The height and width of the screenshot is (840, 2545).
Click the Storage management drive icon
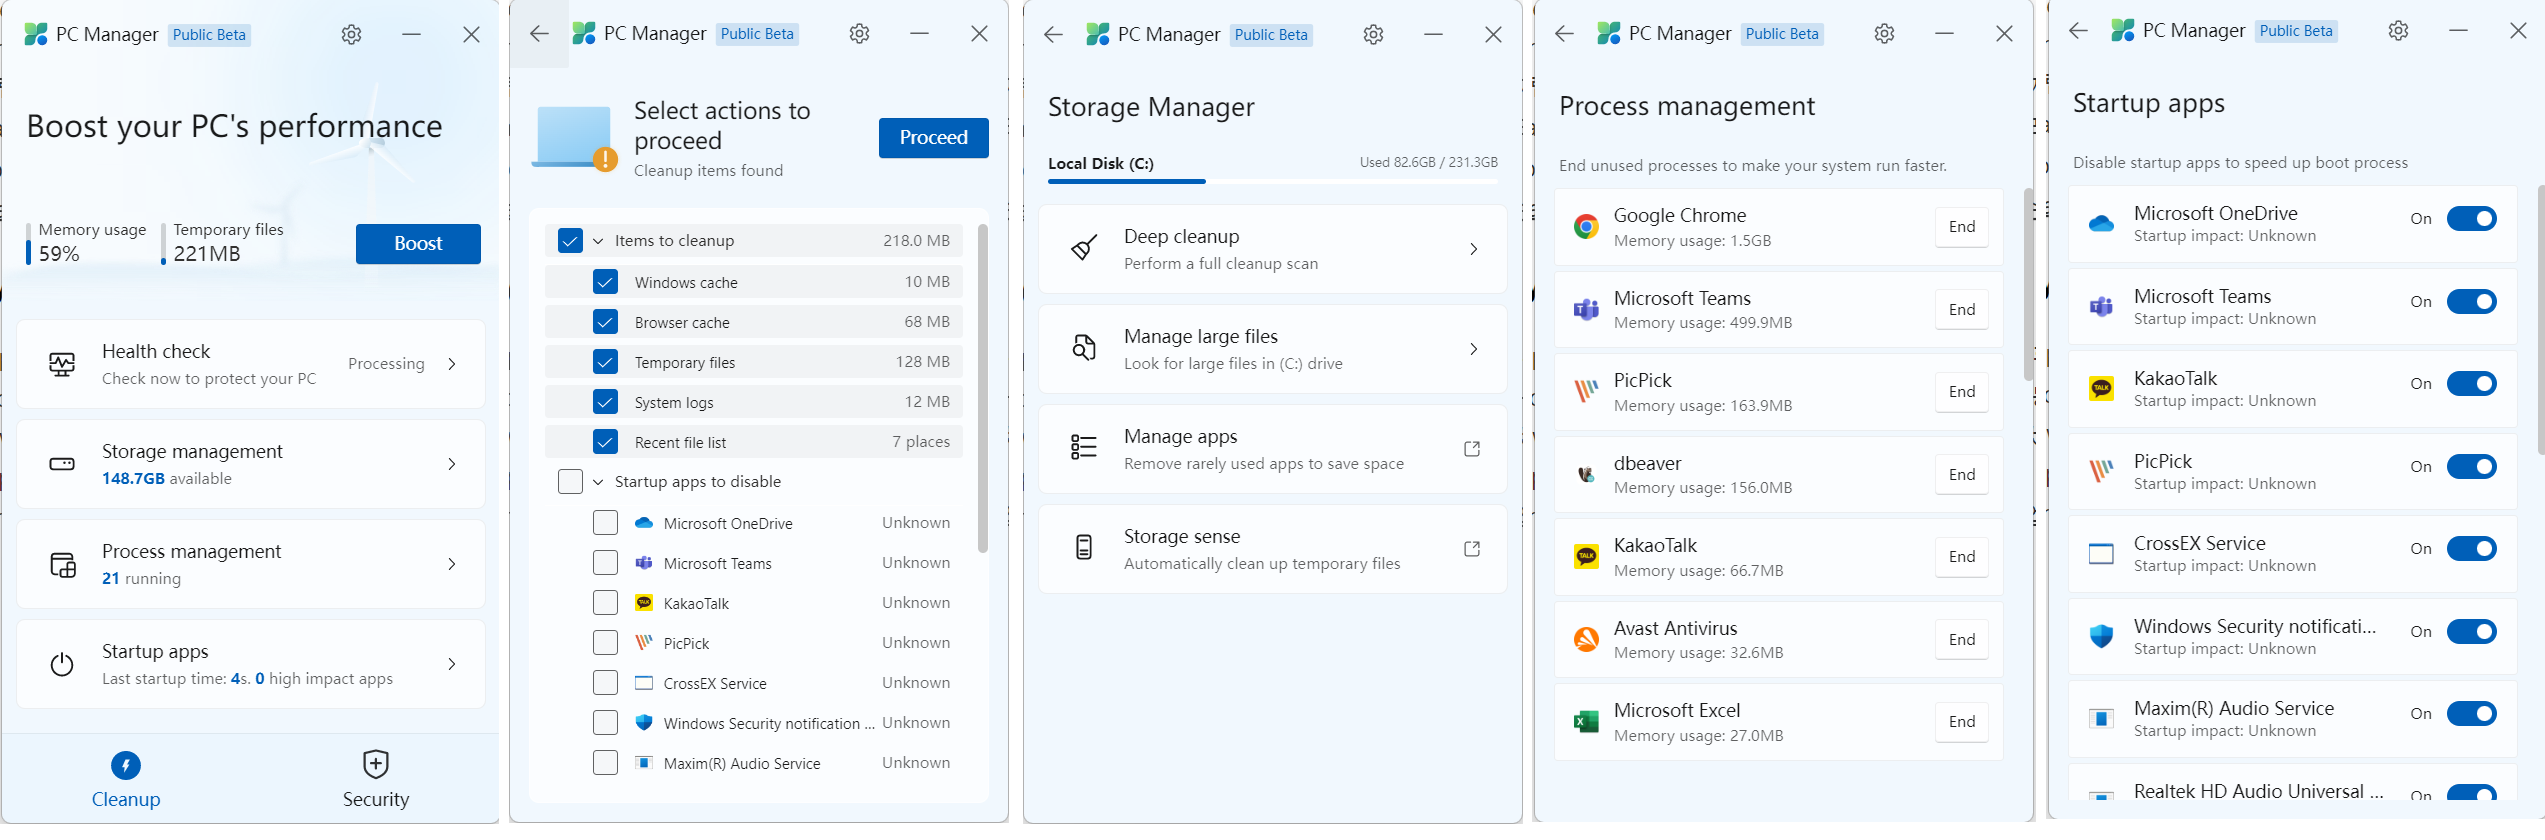coord(62,464)
